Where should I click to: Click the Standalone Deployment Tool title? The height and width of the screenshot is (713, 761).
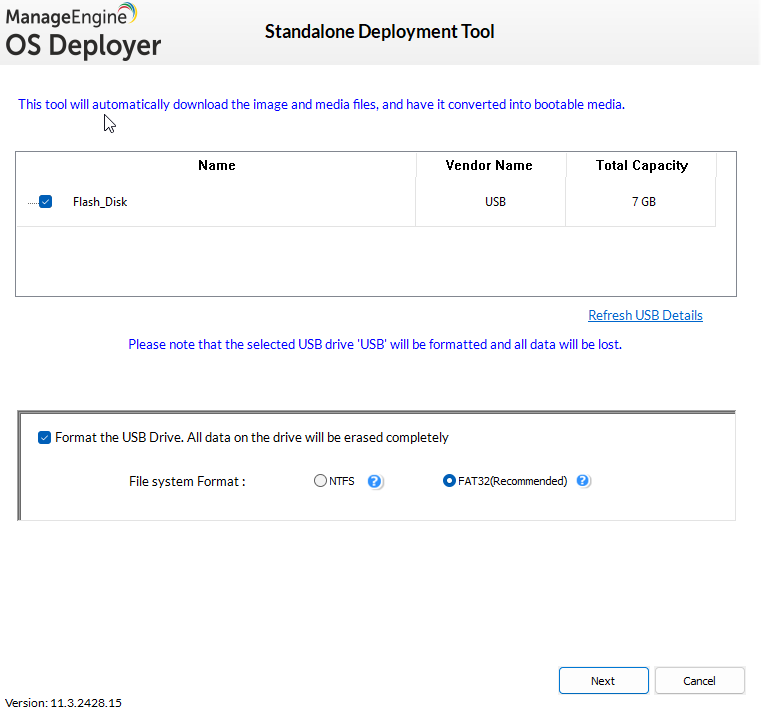[379, 32]
